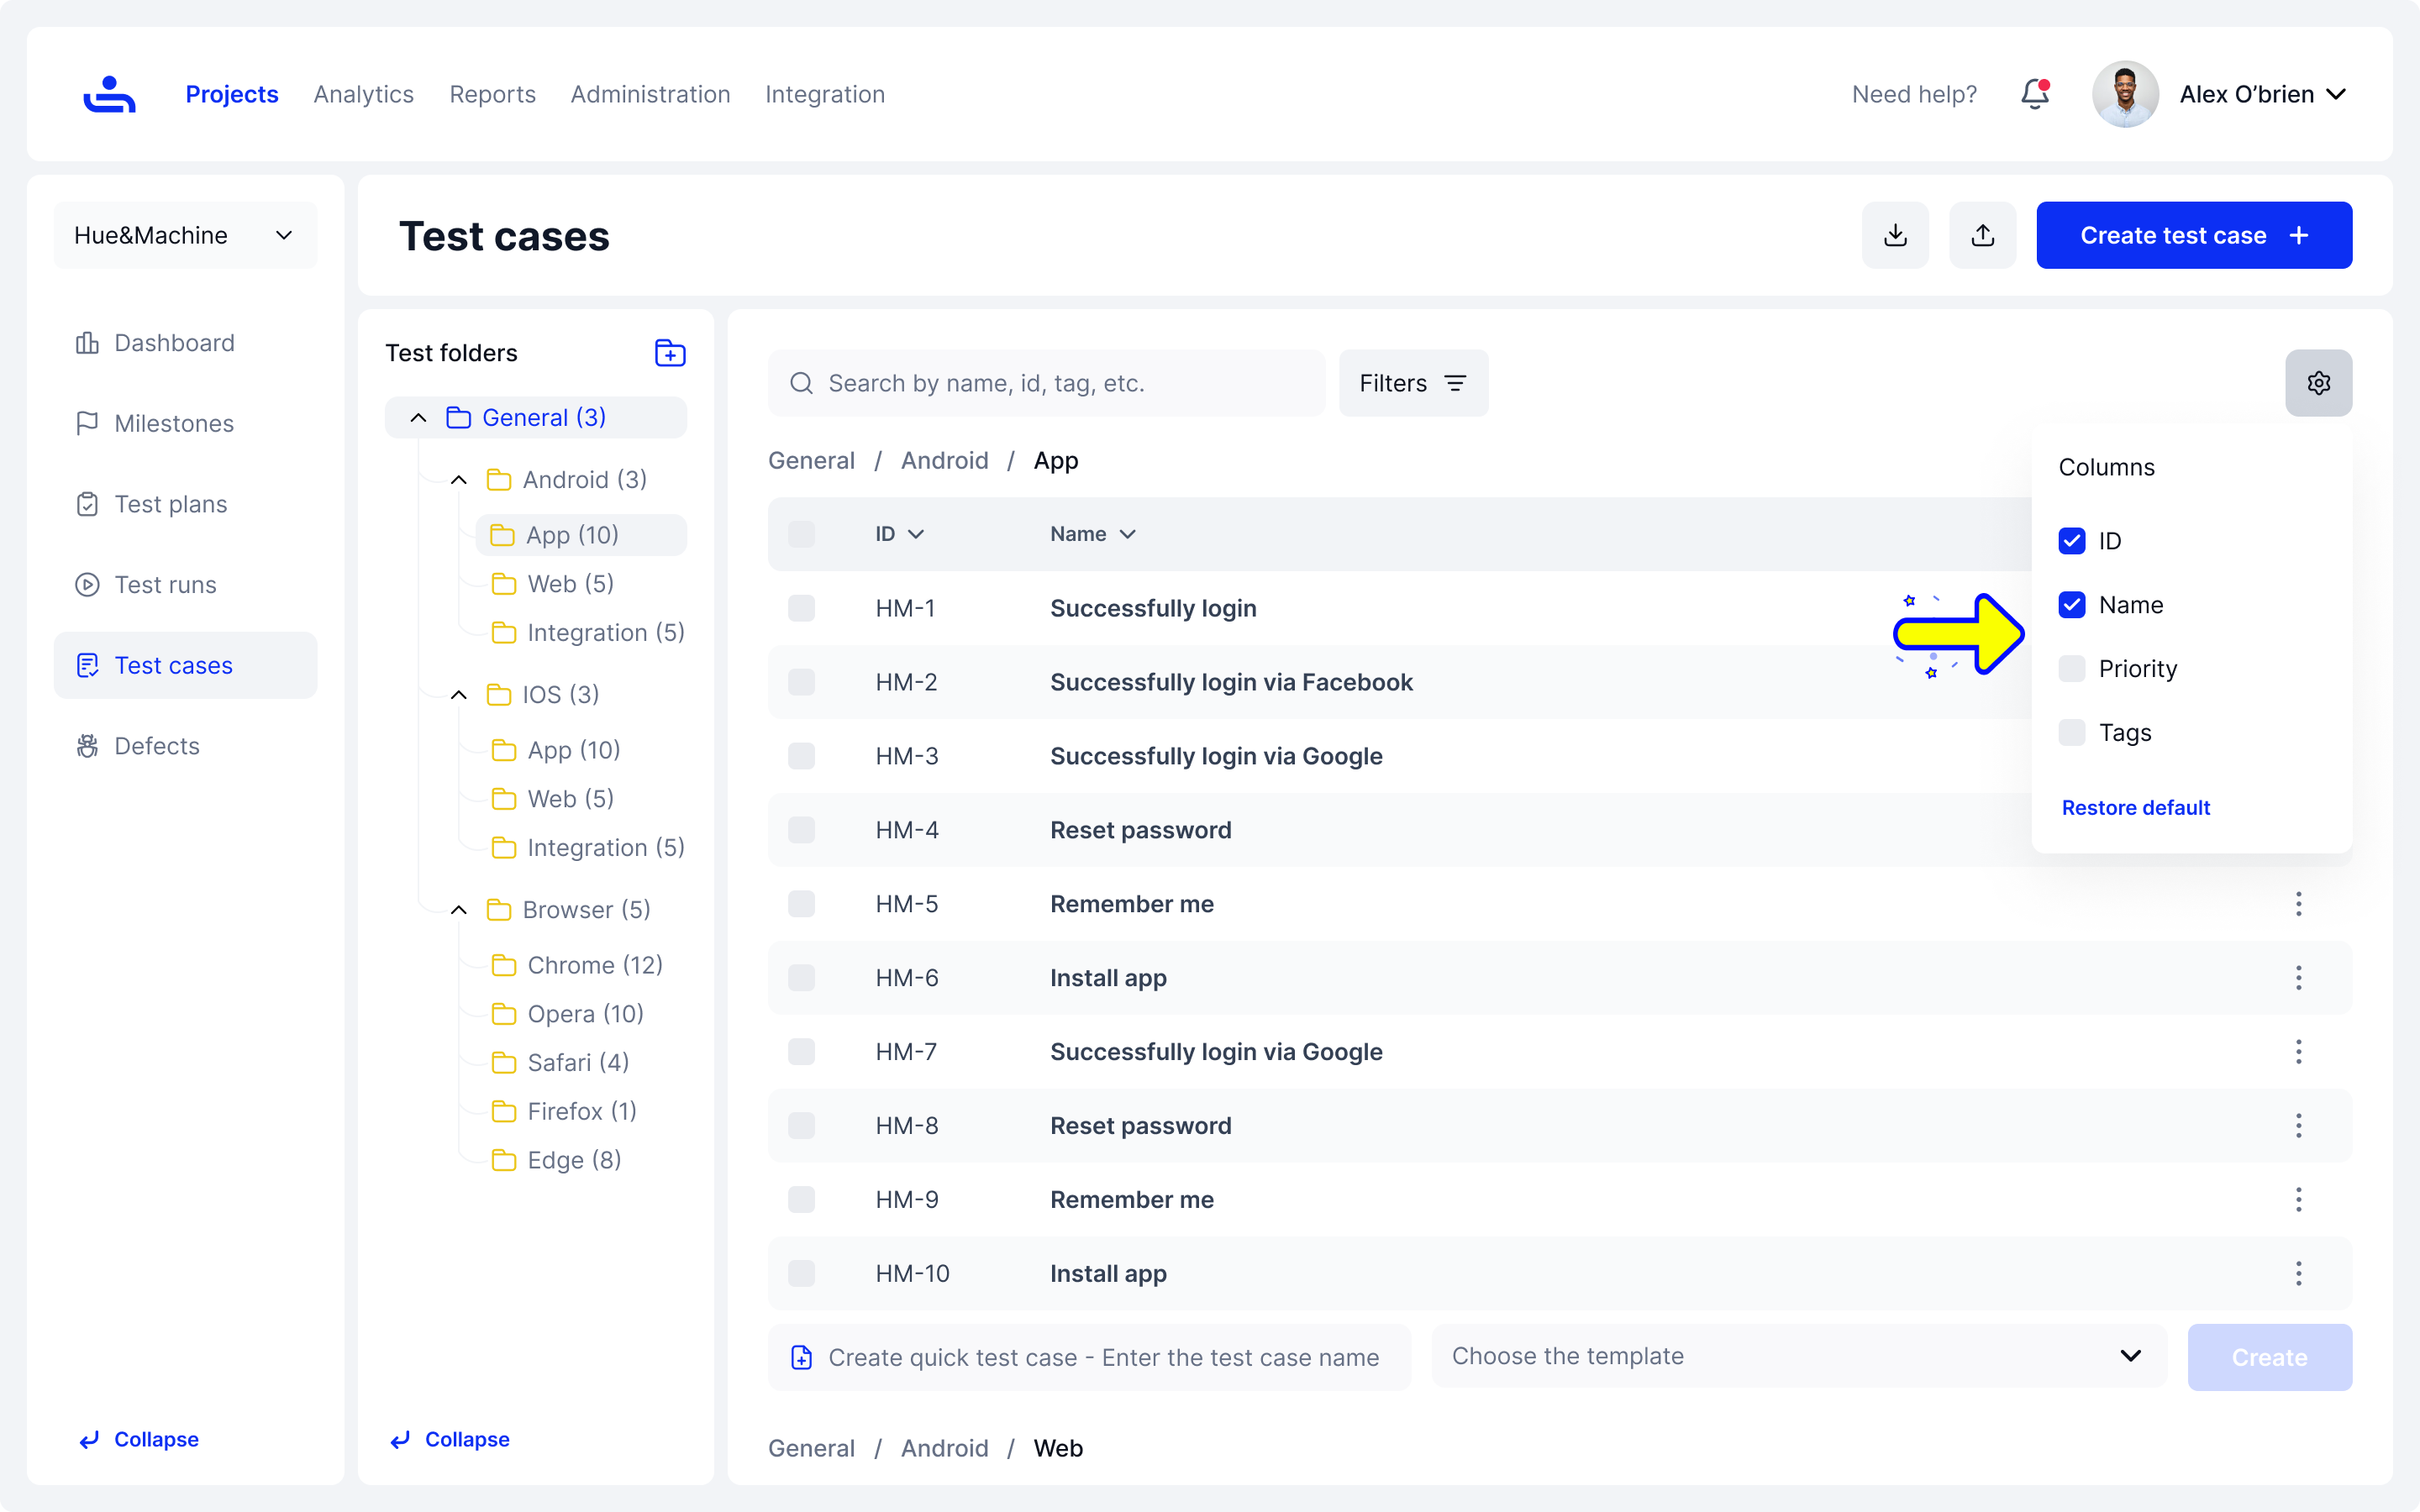
Task: Collapse the Android folder chevron
Action: (458, 480)
